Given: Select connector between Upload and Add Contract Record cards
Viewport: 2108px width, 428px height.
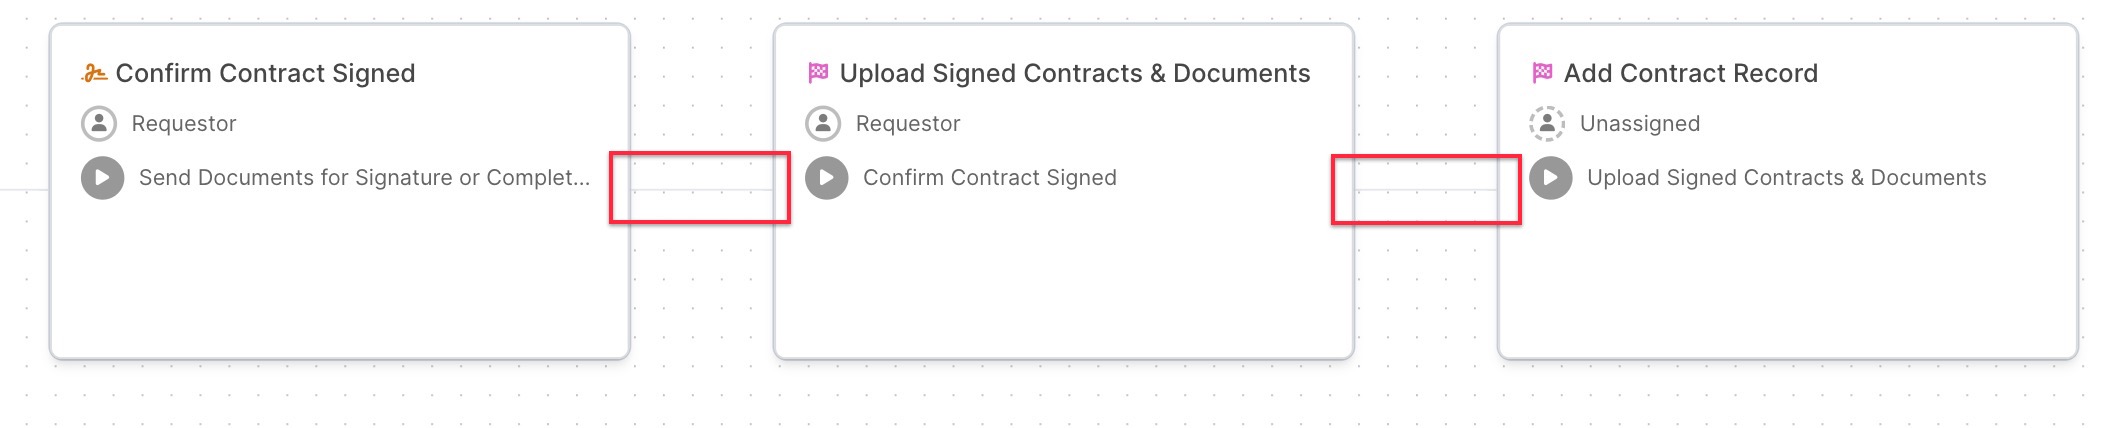Looking at the screenshot, I should pyautogui.click(x=1426, y=190).
